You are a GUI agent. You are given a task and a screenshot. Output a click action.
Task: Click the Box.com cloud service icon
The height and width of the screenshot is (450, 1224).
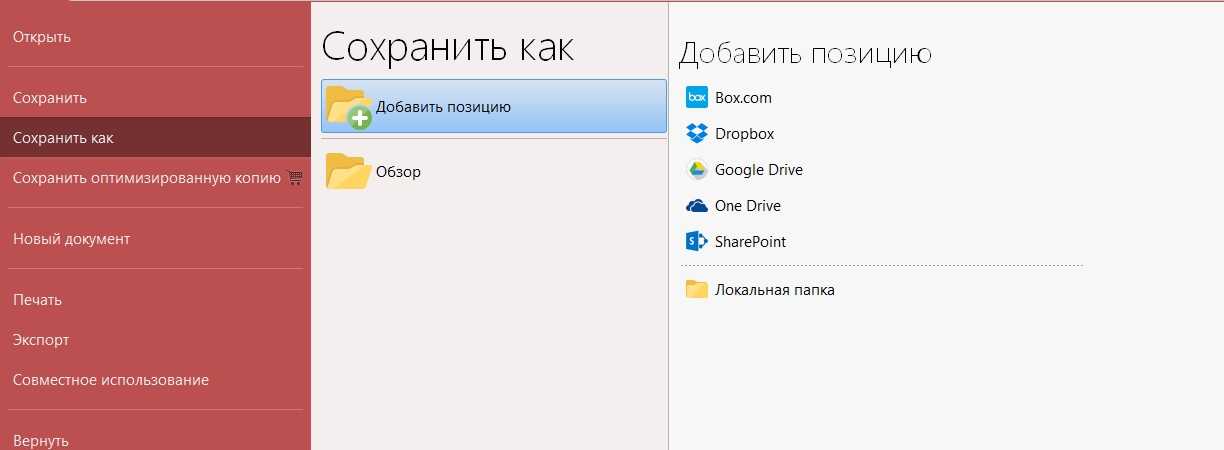click(697, 98)
